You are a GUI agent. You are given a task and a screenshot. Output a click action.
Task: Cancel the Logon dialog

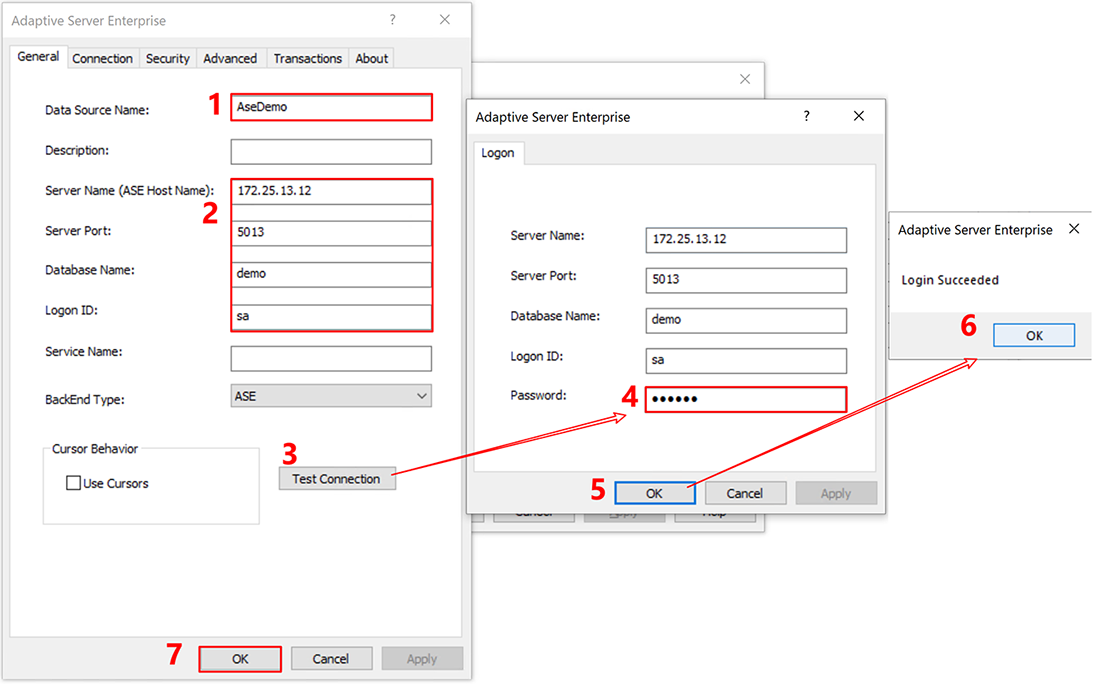pyautogui.click(x=744, y=493)
